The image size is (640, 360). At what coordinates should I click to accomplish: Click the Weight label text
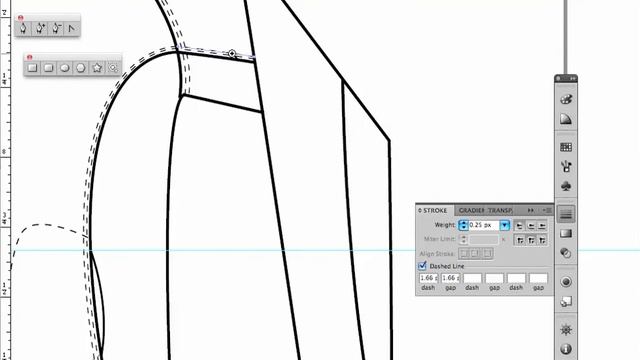tap(445, 225)
